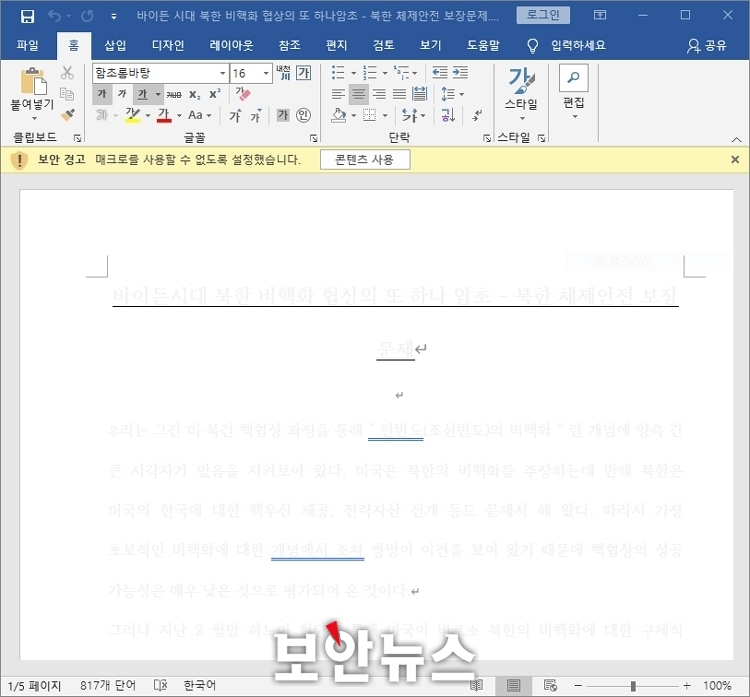
Task: Decrease font size with shrink font icon
Action: (x=256, y=115)
